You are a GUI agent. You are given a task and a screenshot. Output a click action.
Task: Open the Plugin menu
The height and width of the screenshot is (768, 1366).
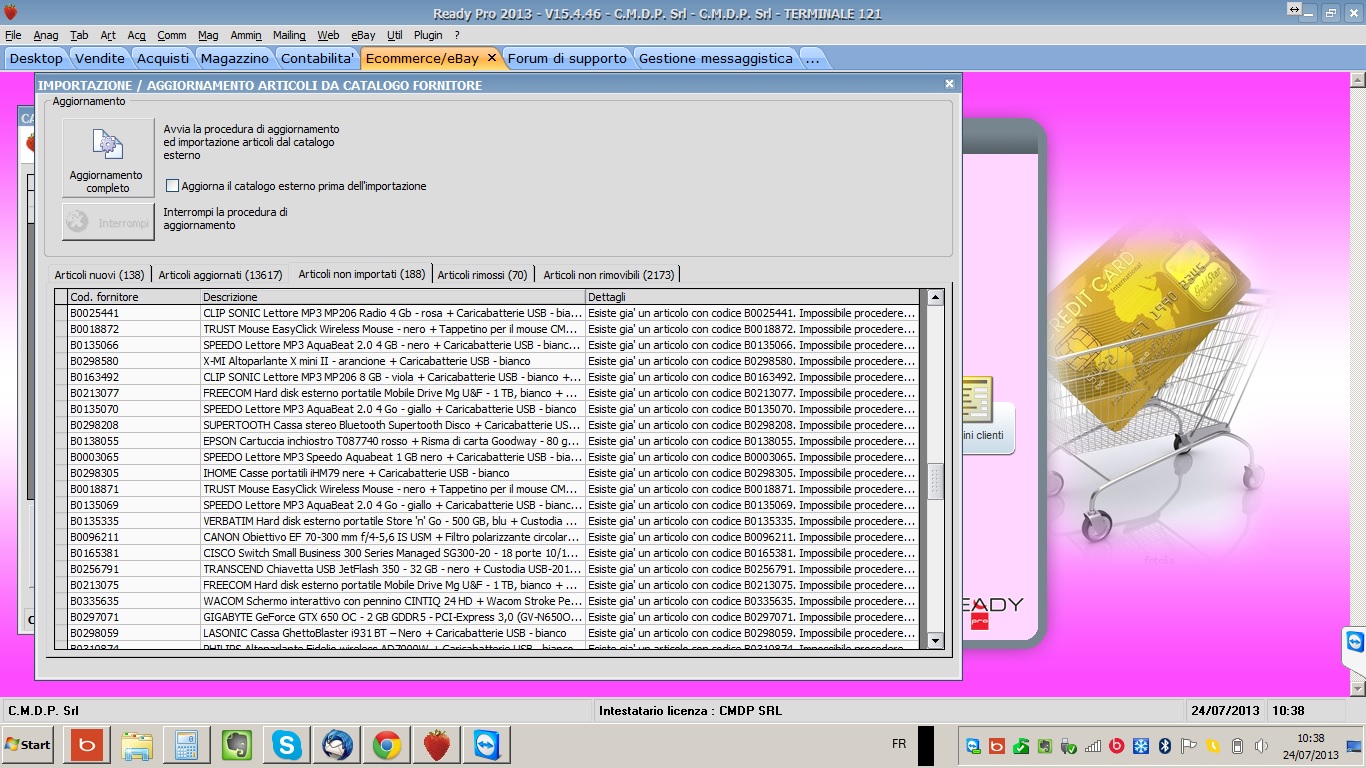(x=428, y=35)
